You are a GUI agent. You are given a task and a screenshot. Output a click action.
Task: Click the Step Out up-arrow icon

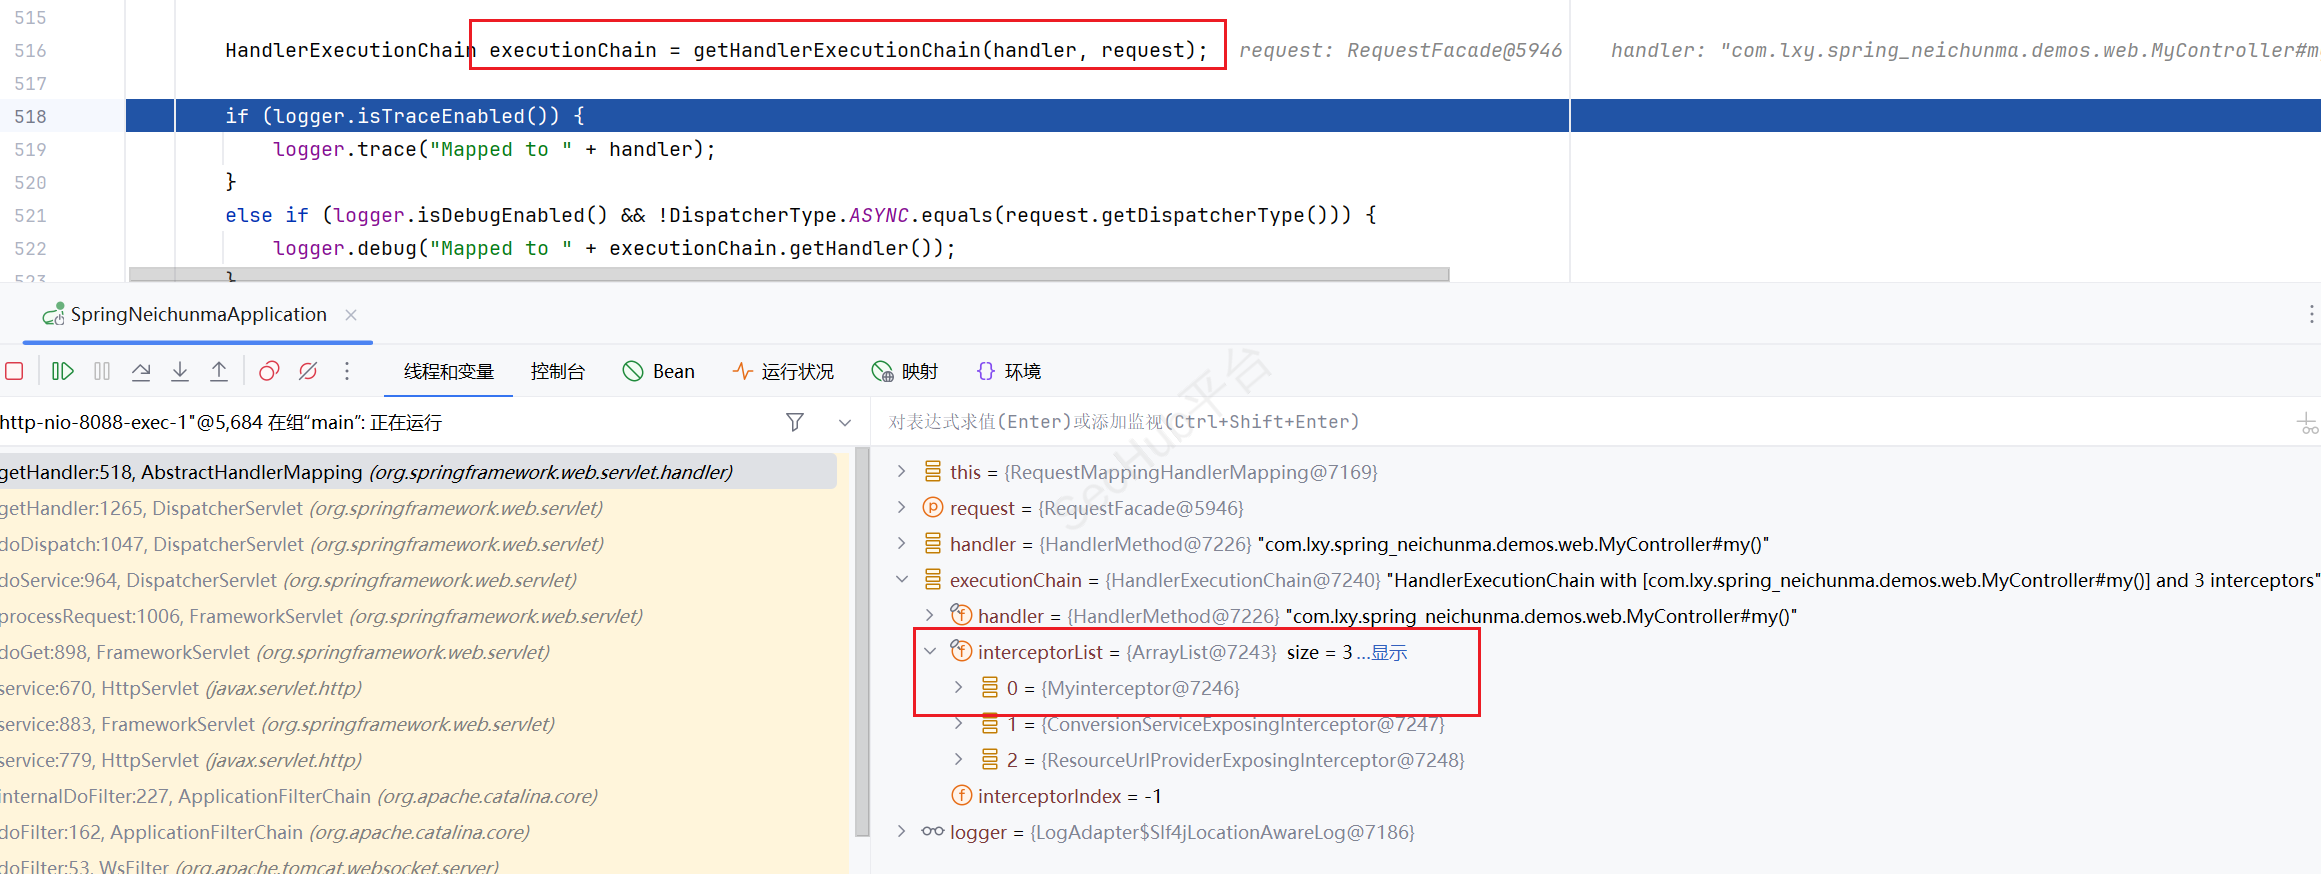(x=219, y=371)
